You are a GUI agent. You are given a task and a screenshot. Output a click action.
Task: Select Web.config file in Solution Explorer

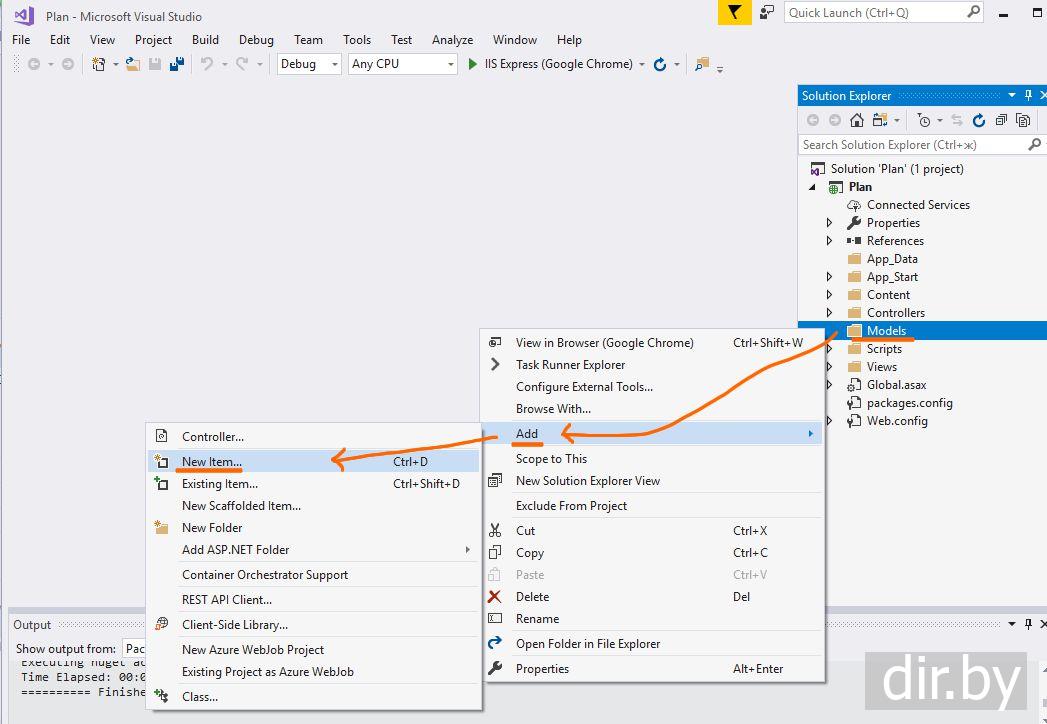coord(897,421)
